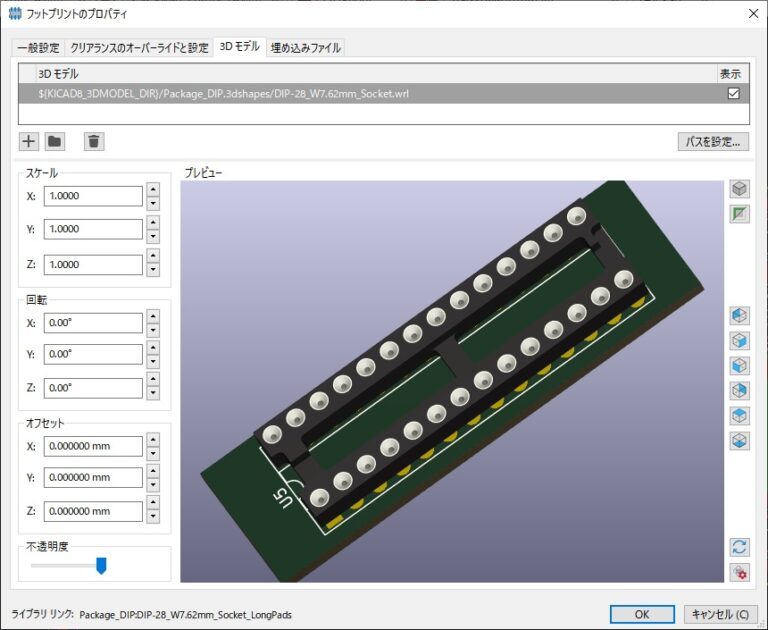Open the 埋め込みファイル tab
This screenshot has height=630, width=768.
(306, 48)
